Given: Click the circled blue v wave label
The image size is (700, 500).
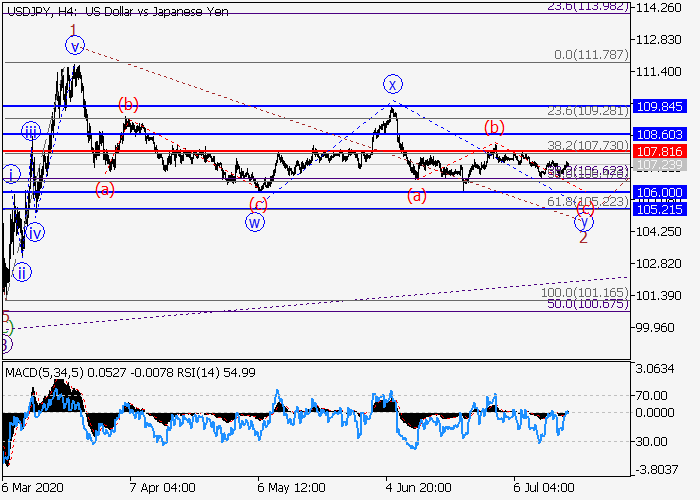Looking at the screenshot, I should (74, 45).
